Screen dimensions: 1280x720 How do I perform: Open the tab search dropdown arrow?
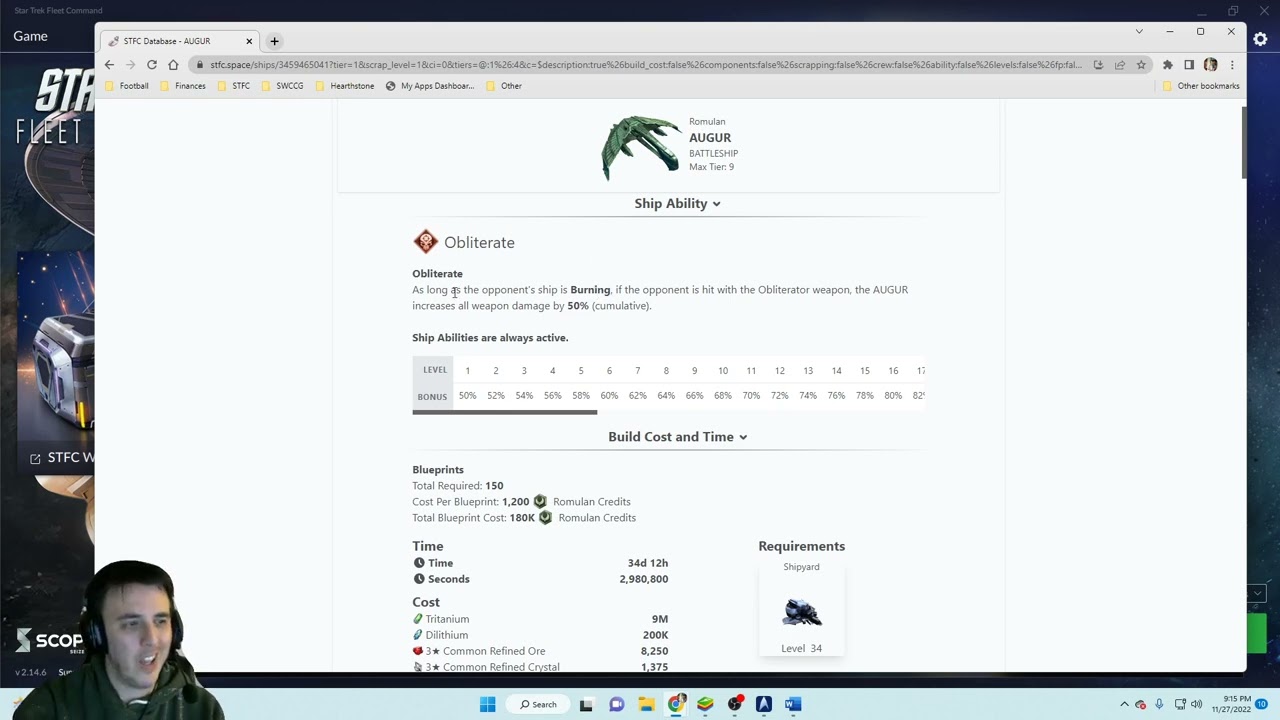point(1138,32)
